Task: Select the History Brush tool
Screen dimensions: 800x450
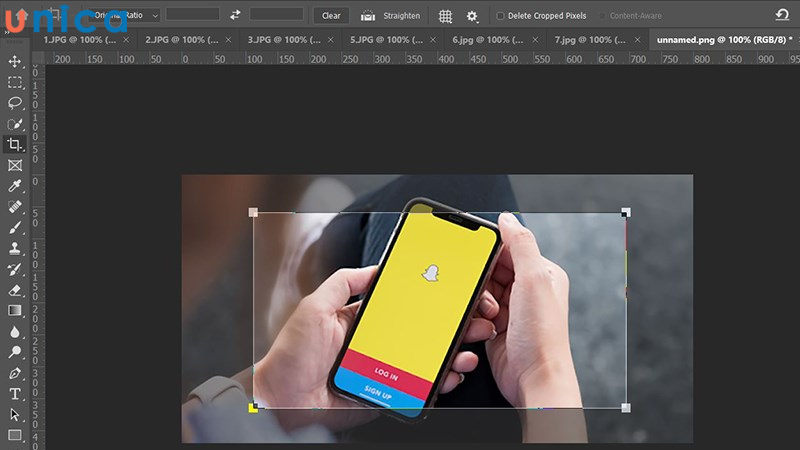Action: coord(14,269)
